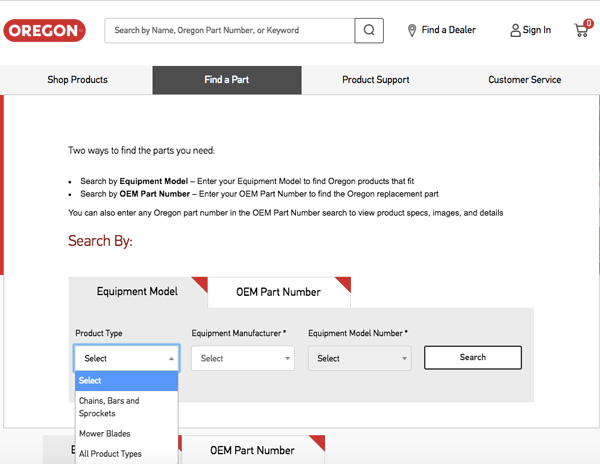The image size is (600, 464).
Task: Expand the Equipment Model Number dropdown
Action: point(359,358)
